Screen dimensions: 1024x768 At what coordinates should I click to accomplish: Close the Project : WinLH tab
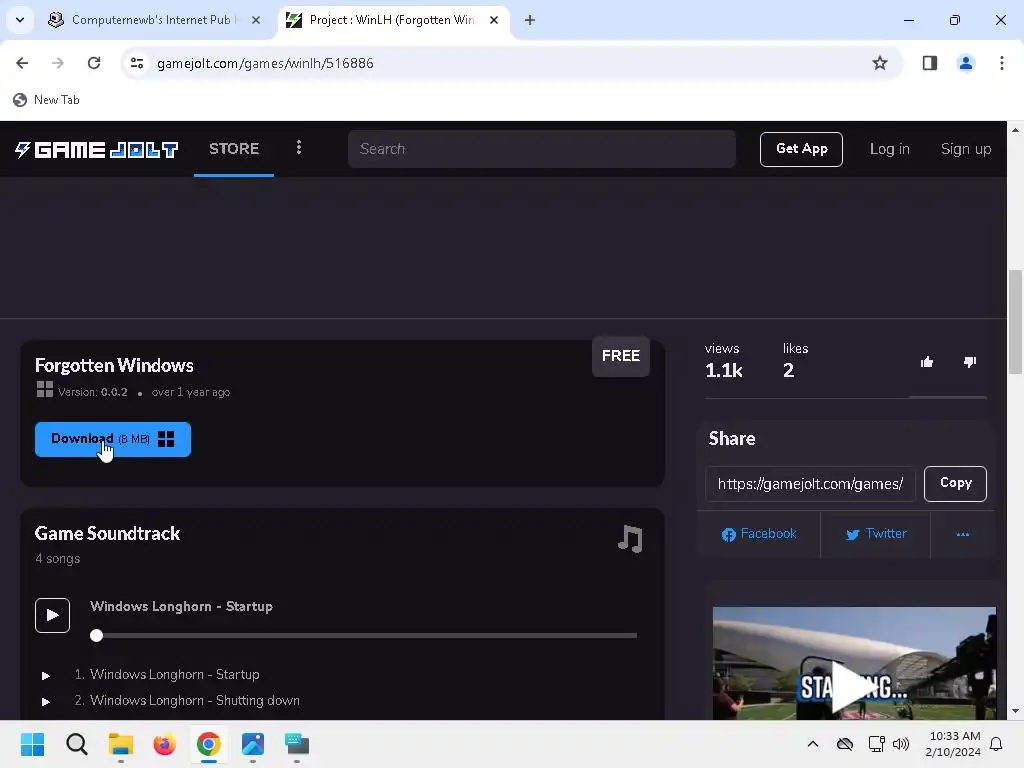[494, 20]
